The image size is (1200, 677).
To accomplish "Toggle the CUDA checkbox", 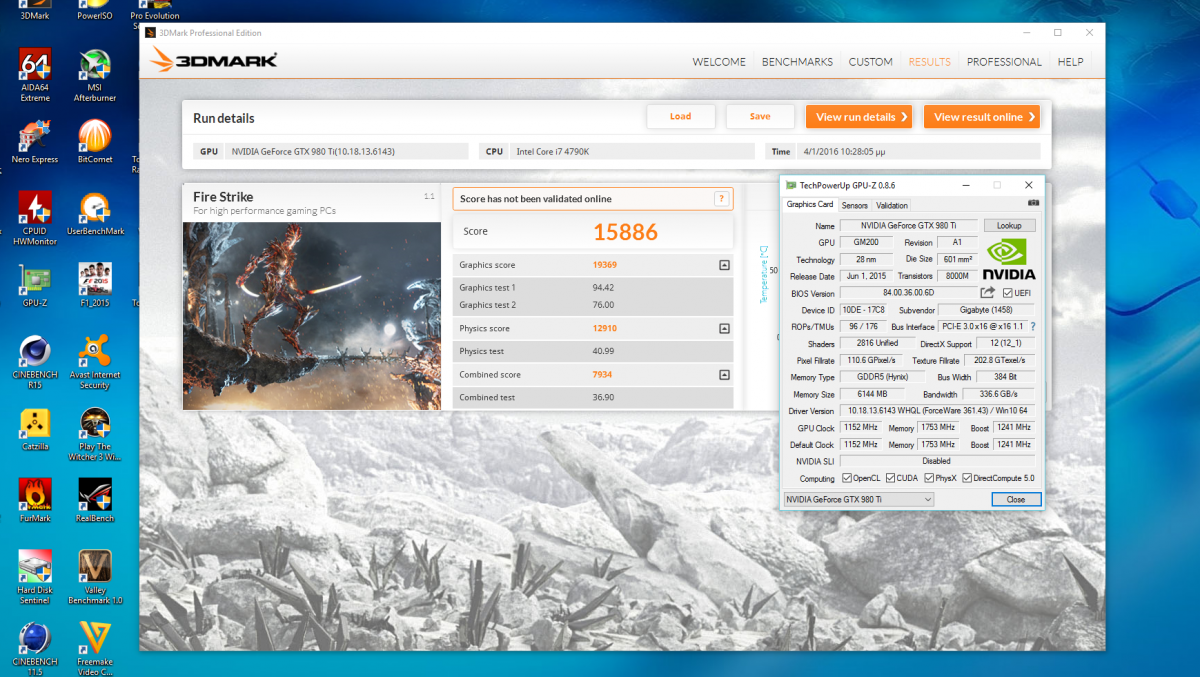I will click(891, 478).
